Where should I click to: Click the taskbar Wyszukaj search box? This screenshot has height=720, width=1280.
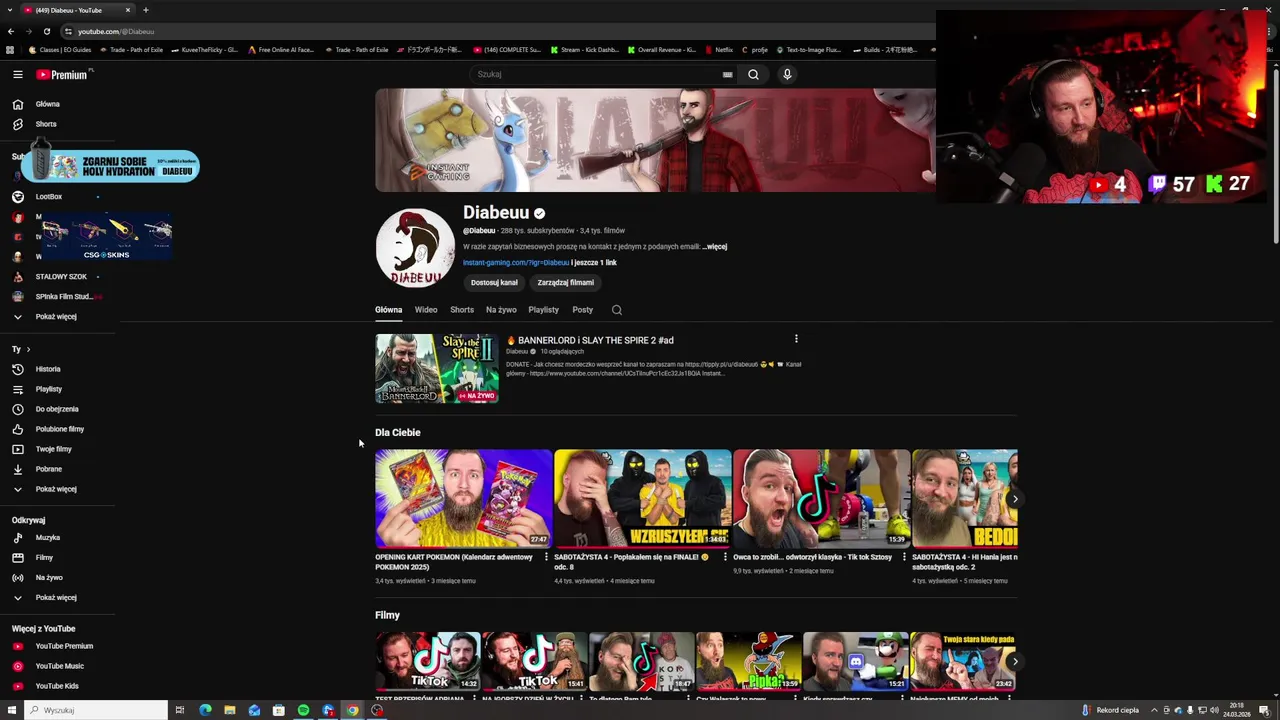[95, 710]
